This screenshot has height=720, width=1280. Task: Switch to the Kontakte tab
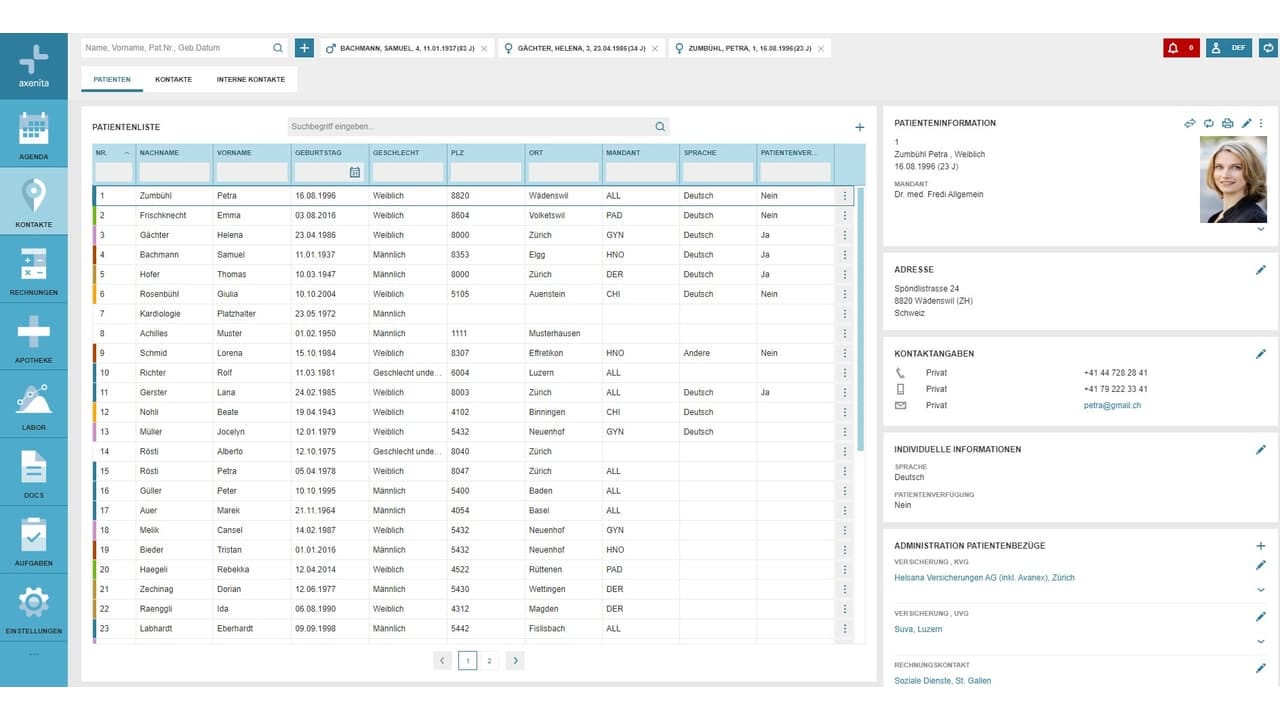pyautogui.click(x=173, y=79)
